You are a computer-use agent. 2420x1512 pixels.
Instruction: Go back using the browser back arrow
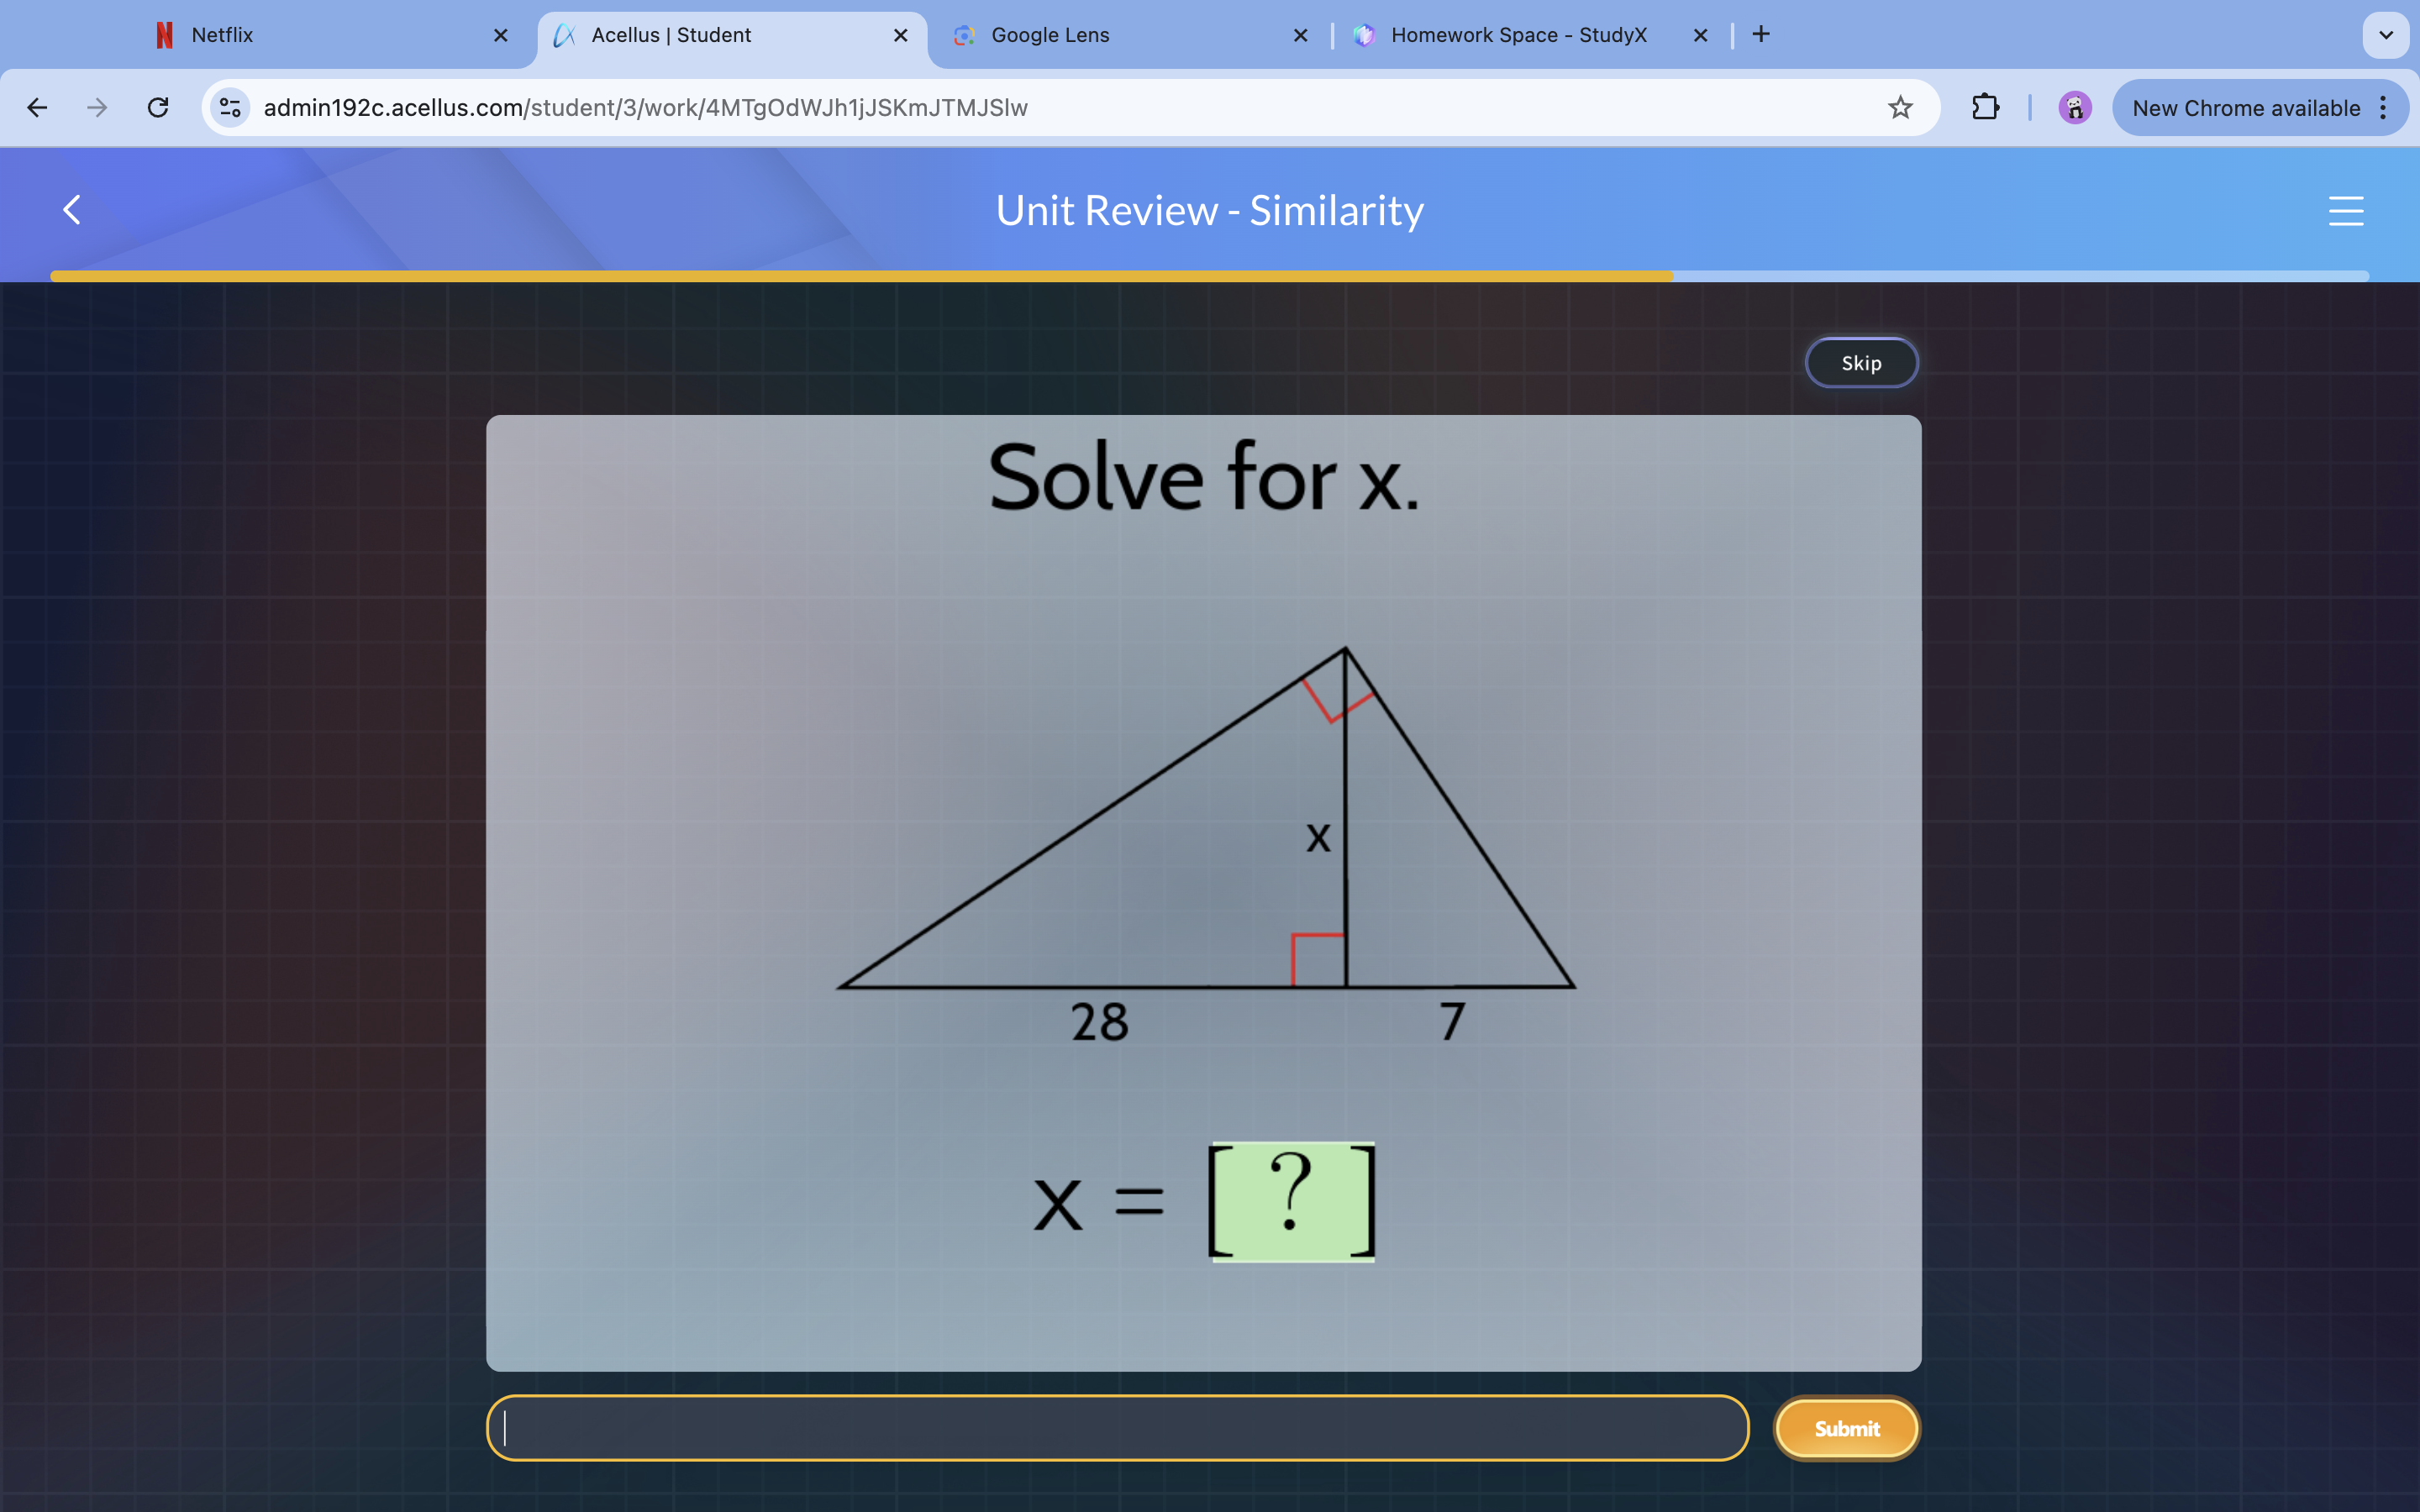[x=37, y=107]
